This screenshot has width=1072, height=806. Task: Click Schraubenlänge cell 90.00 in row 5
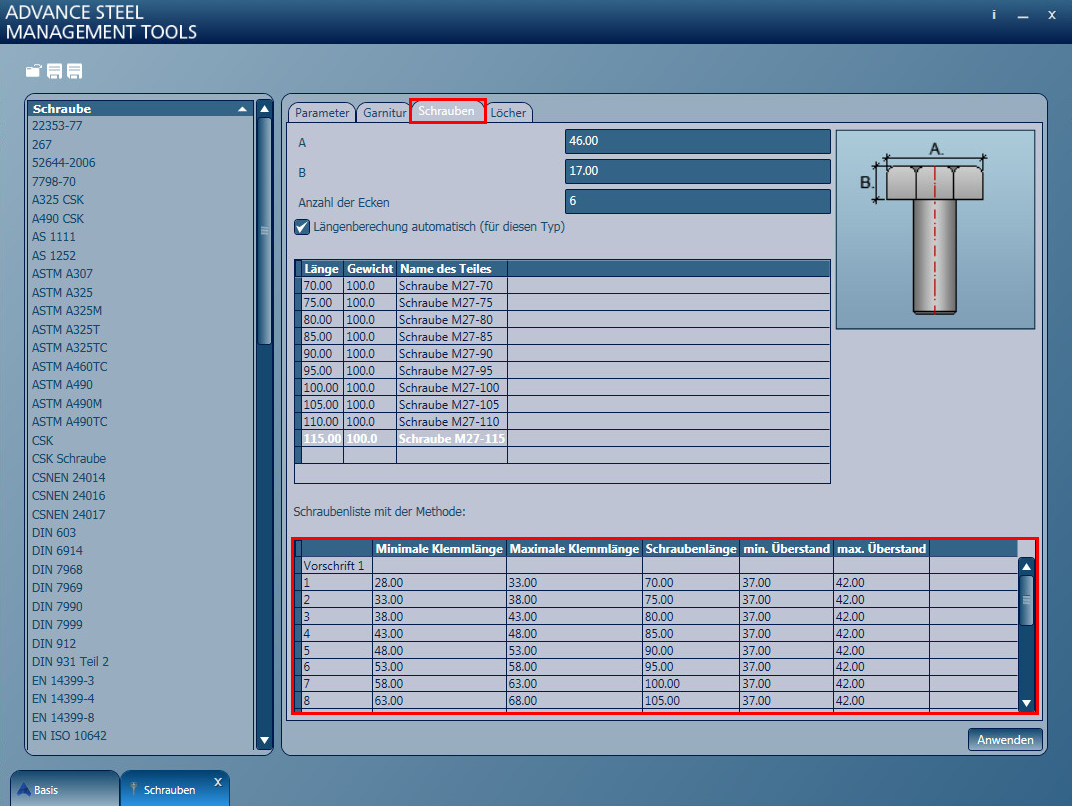[691, 650]
